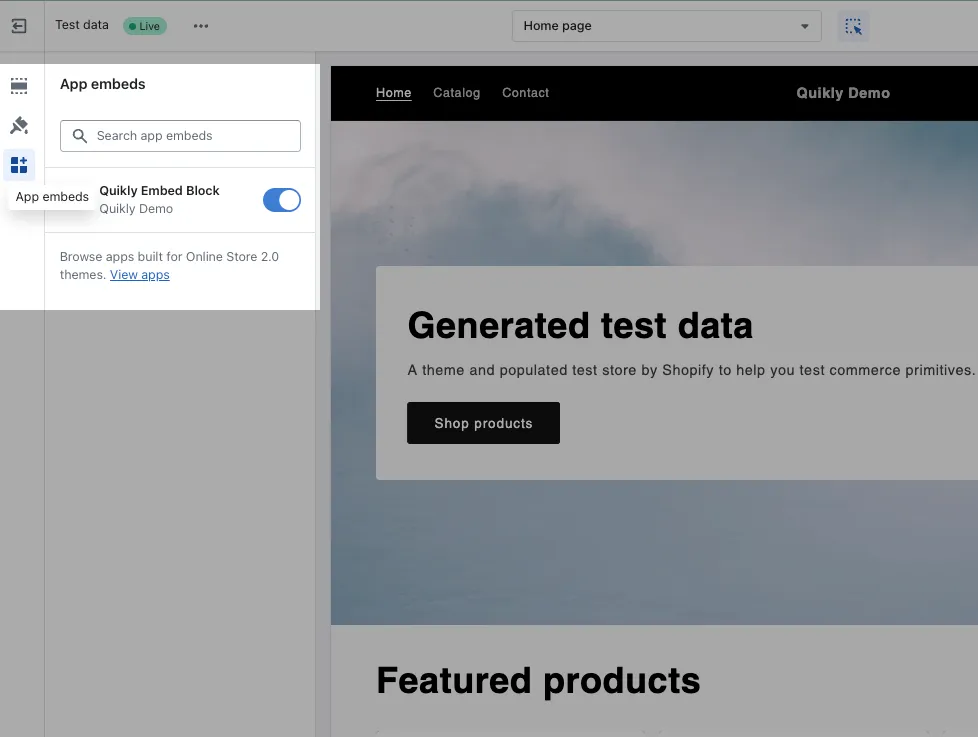This screenshot has width=978, height=737.
Task: Open the Home page template dropdown
Action: (x=667, y=25)
